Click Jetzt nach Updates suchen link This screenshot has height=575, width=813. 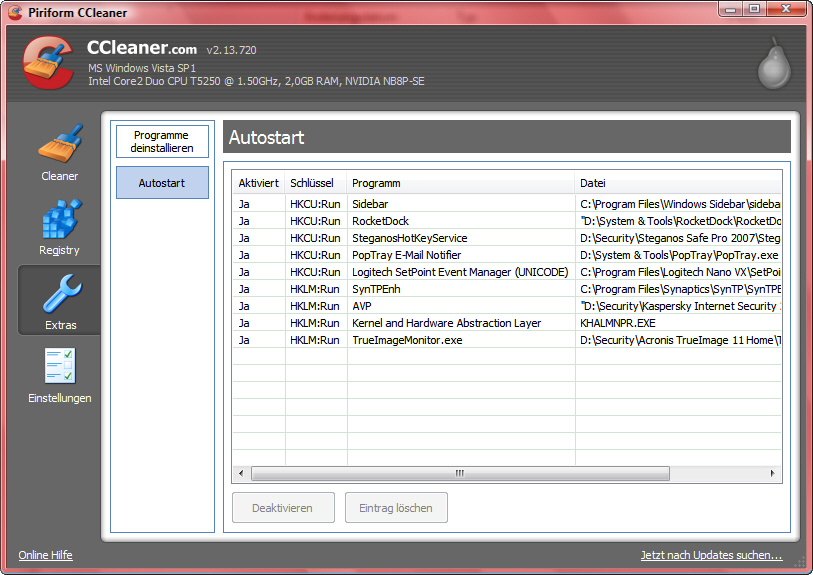(711, 555)
